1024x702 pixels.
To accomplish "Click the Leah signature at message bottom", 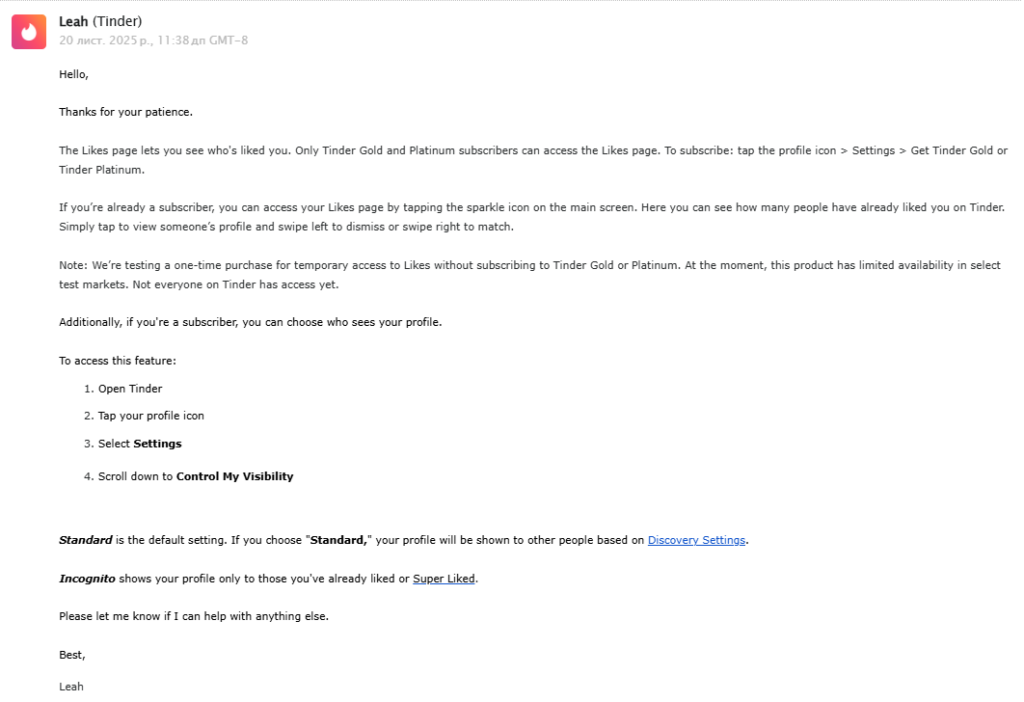I will tap(71, 686).
